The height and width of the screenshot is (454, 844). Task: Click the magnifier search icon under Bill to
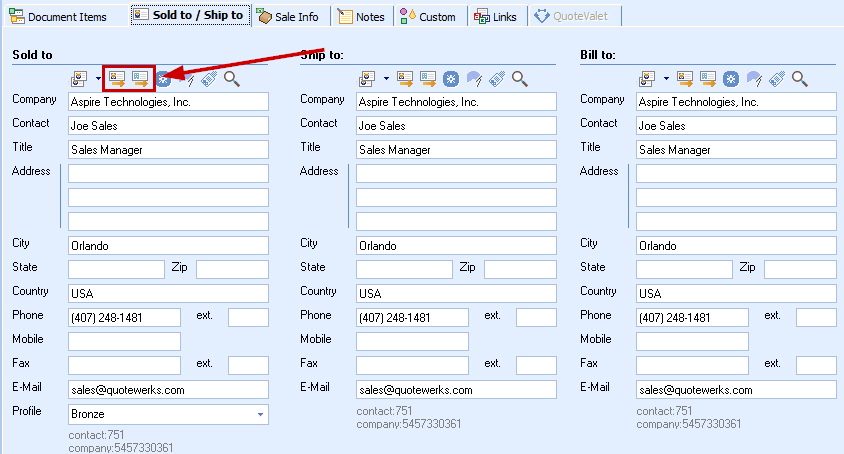(799, 78)
